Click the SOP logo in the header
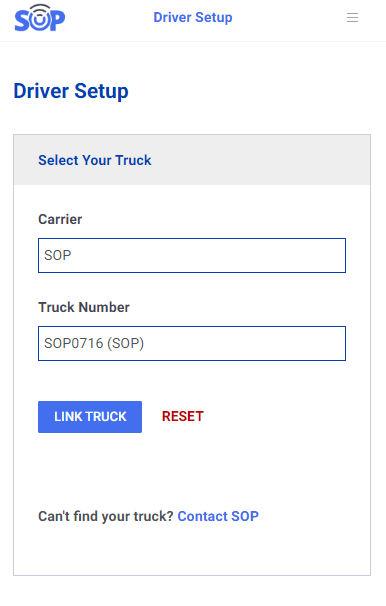386x606 pixels. point(40,18)
